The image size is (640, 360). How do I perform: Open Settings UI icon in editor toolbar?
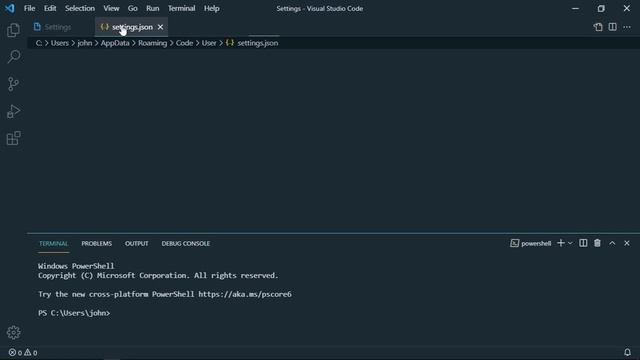[x=598, y=27]
